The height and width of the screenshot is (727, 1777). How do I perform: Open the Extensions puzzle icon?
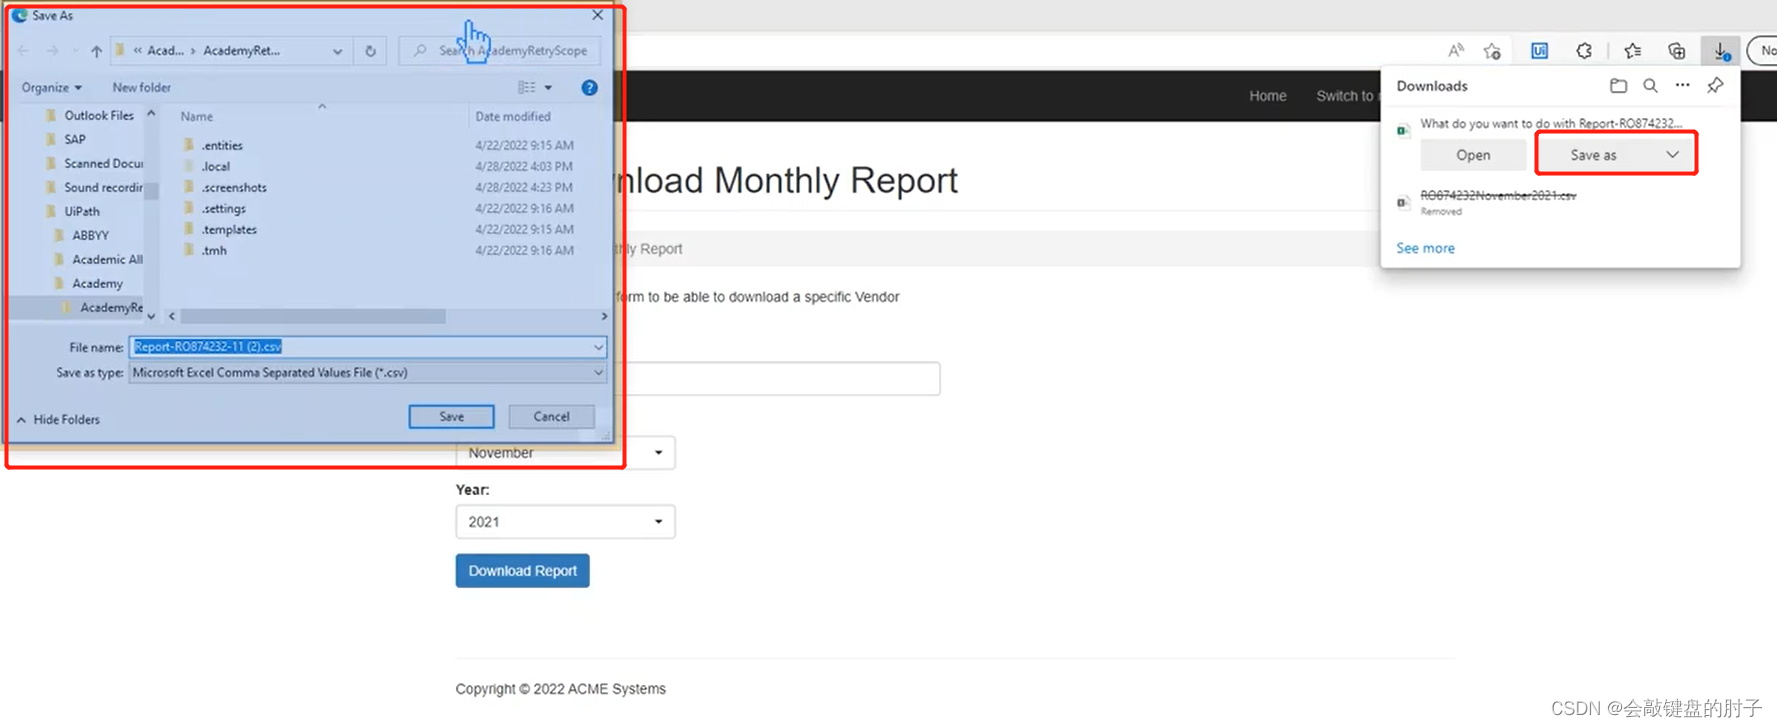point(1584,51)
